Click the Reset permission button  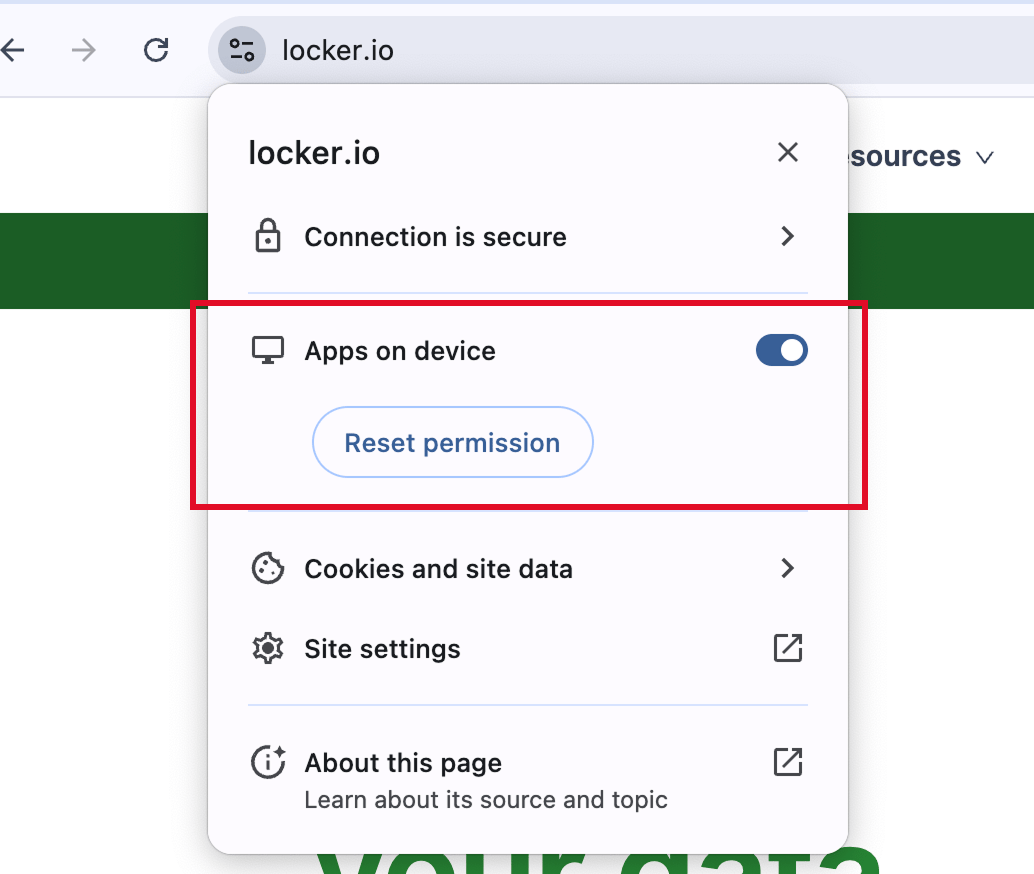tap(452, 442)
